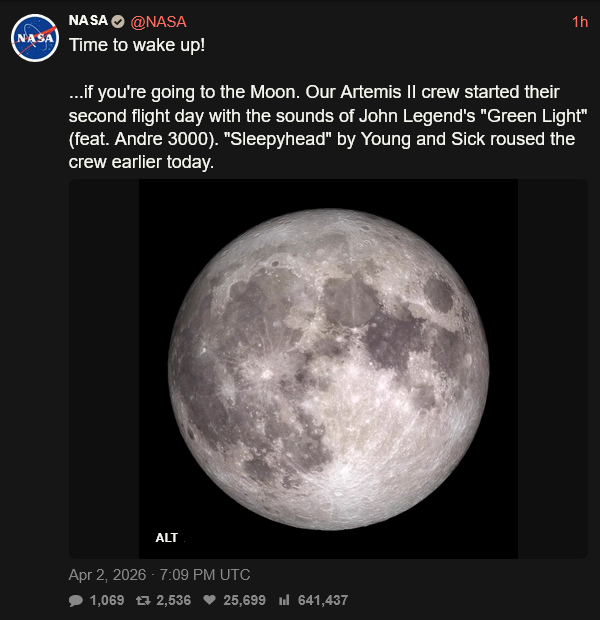Open the Apr 2, 2026 date permalink
600x620 pixels.
coord(107,575)
